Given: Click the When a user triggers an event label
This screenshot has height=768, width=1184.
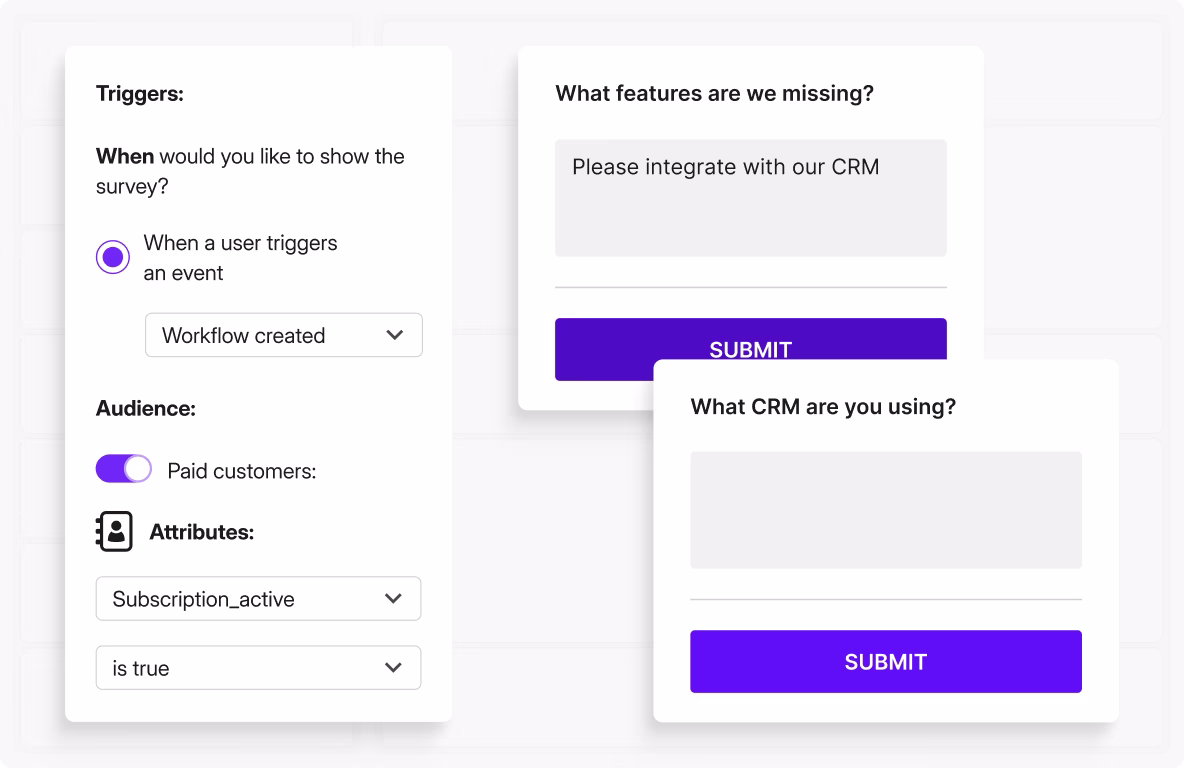Looking at the screenshot, I should (x=240, y=258).
